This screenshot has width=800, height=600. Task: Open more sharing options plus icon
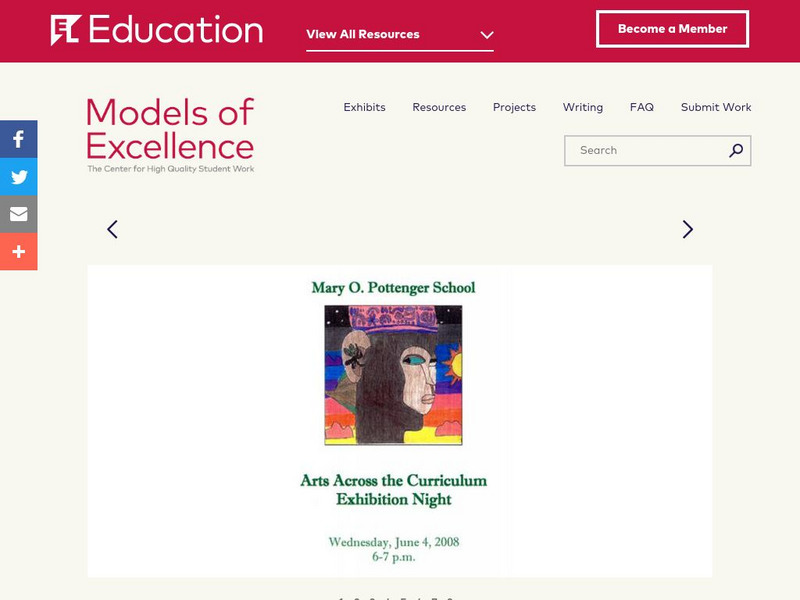(18, 252)
